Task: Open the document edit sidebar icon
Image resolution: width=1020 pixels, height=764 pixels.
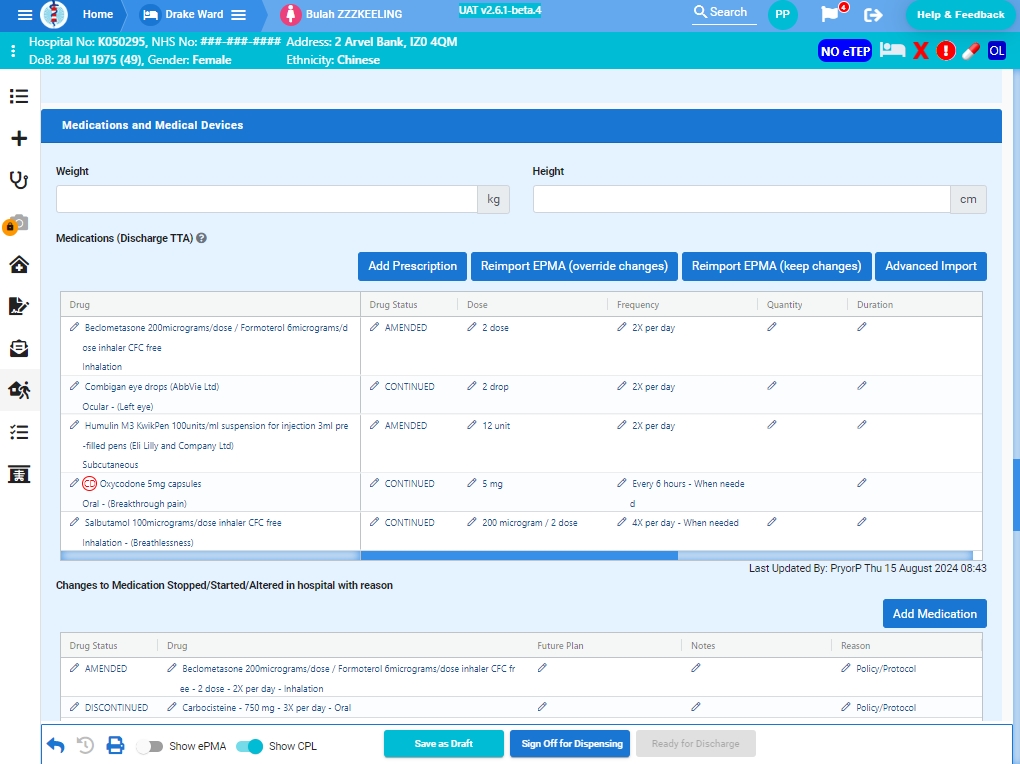Action: click(x=19, y=307)
